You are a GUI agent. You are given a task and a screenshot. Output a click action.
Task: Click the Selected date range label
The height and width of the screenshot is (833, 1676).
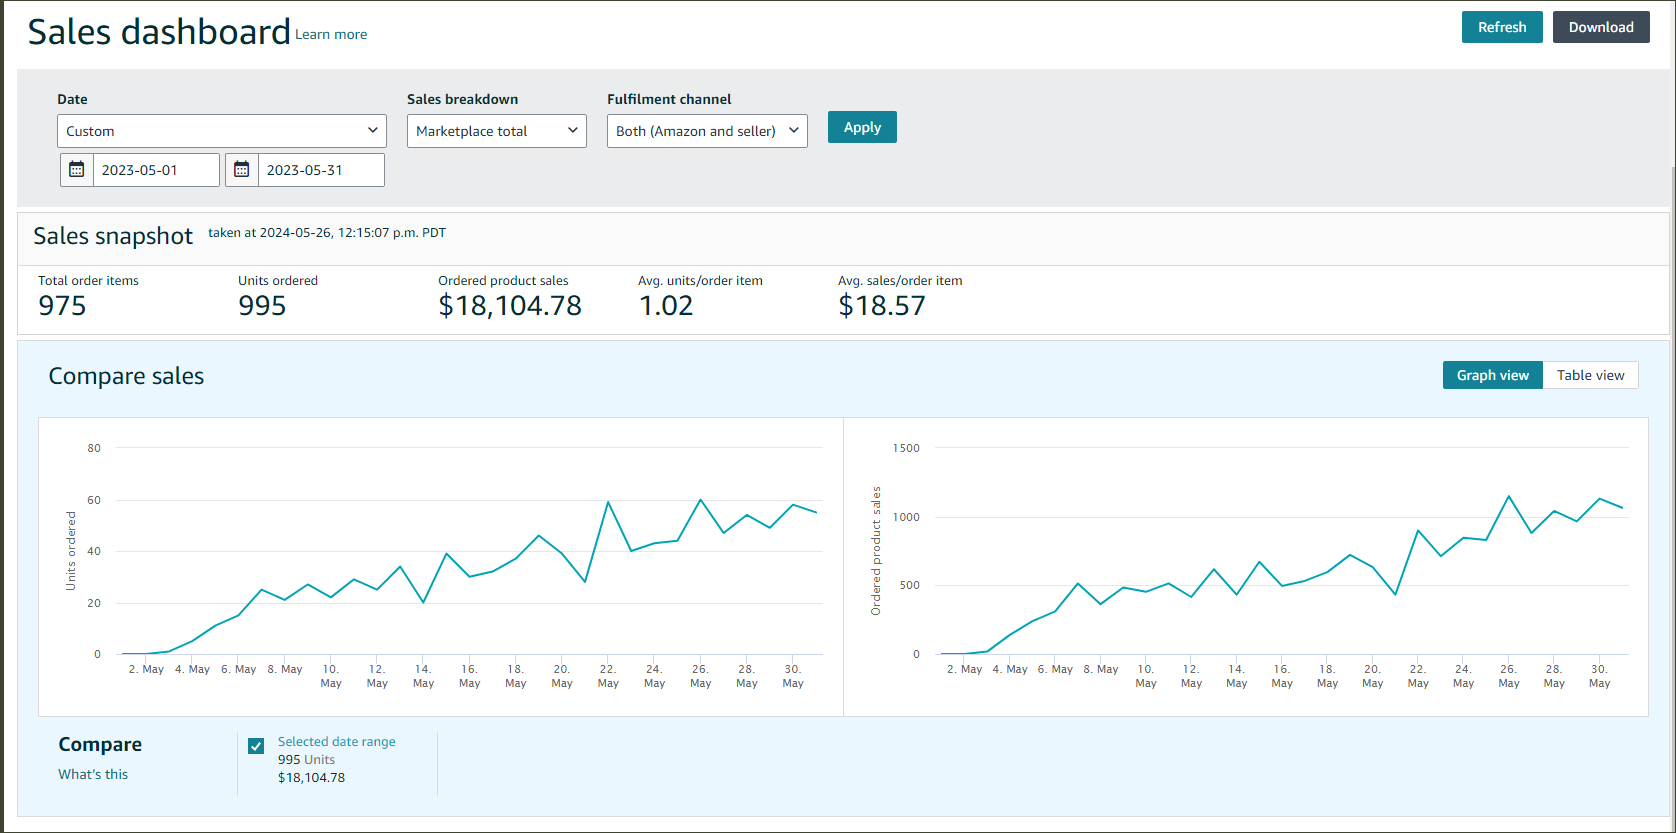tap(336, 742)
